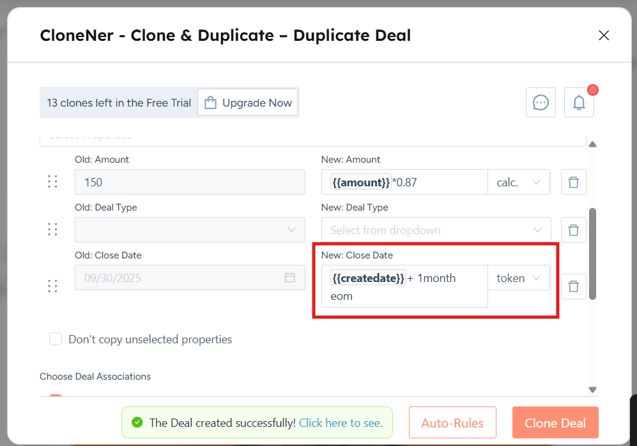Open the calc. mode dropdown for Amount

518,182
